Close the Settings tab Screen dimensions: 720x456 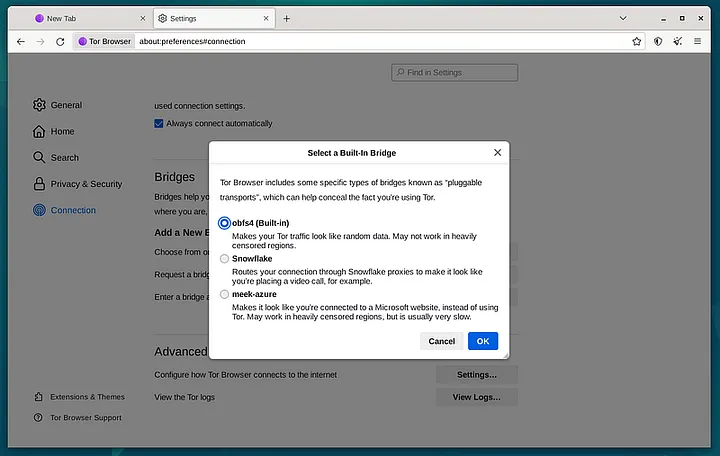(266, 18)
